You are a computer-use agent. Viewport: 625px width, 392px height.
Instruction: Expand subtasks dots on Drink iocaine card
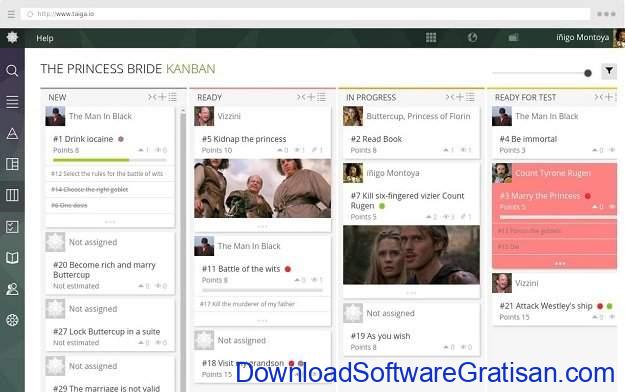click(x=110, y=221)
